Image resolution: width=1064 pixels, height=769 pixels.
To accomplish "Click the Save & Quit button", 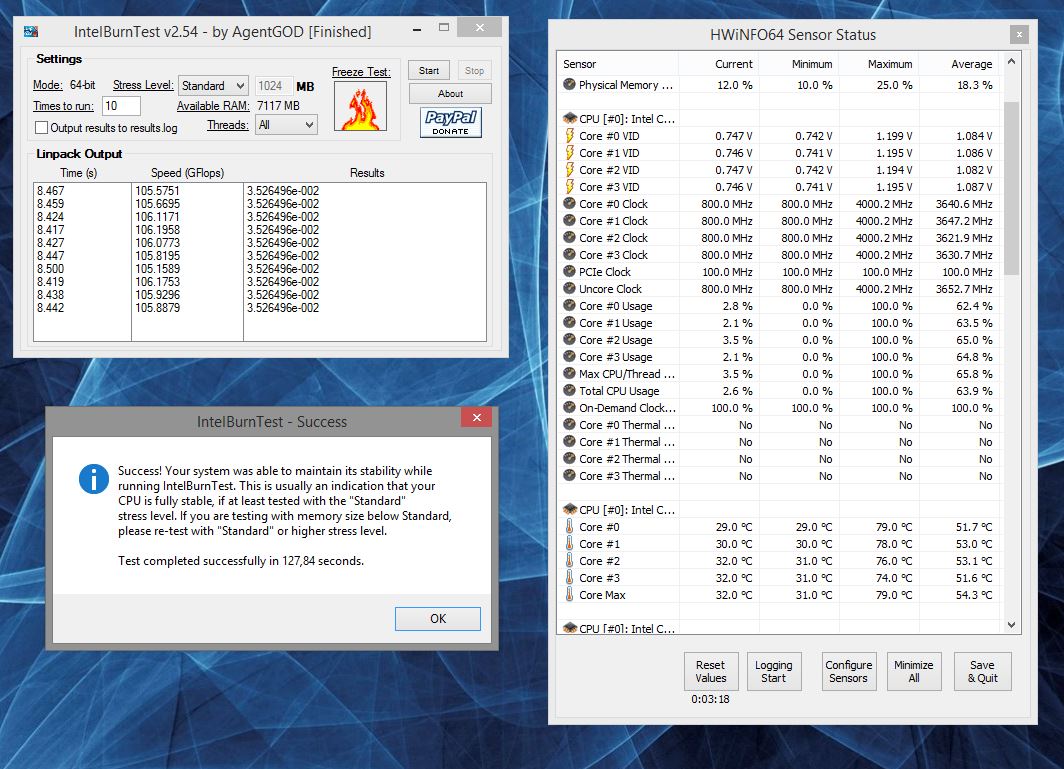I will [x=983, y=671].
